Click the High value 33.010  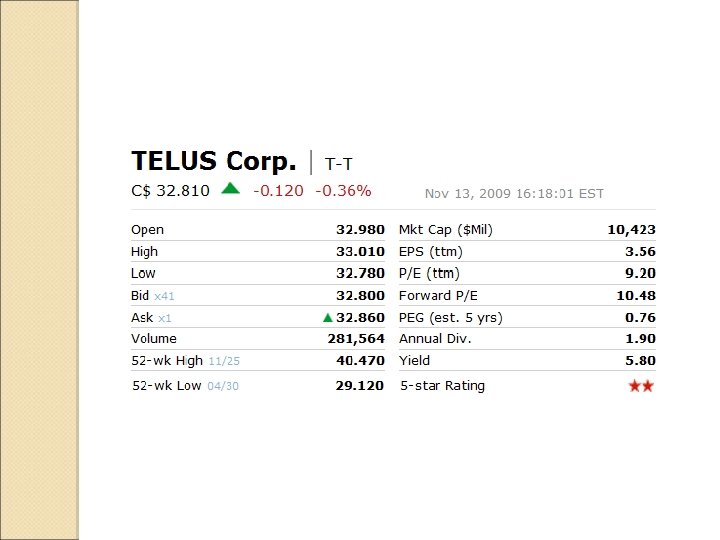[x=360, y=252]
